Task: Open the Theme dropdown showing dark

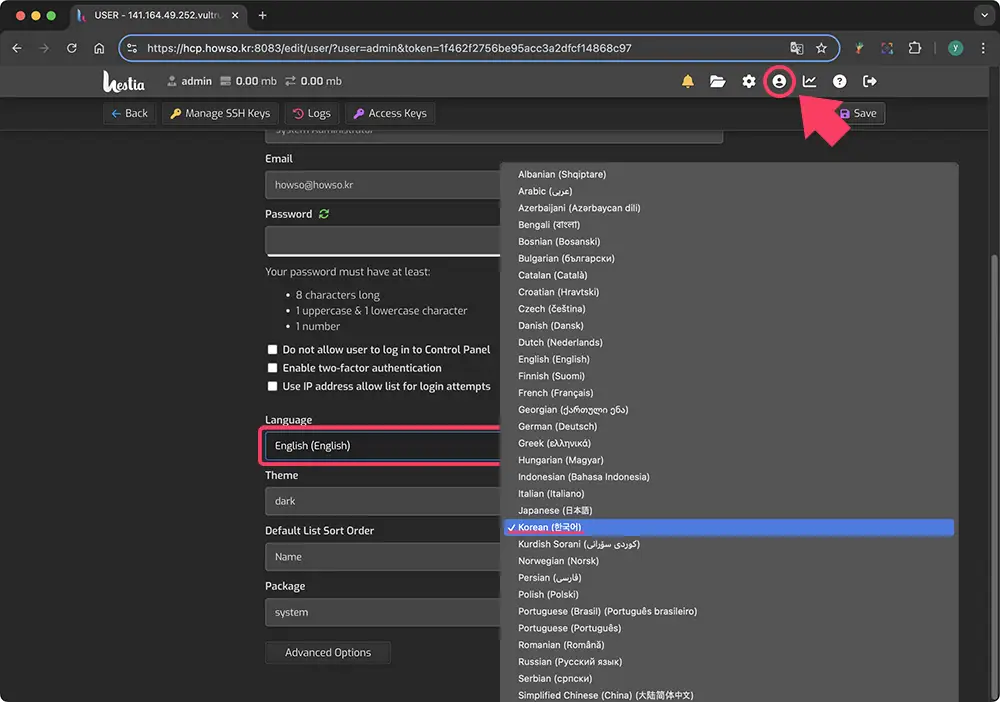Action: tap(382, 501)
